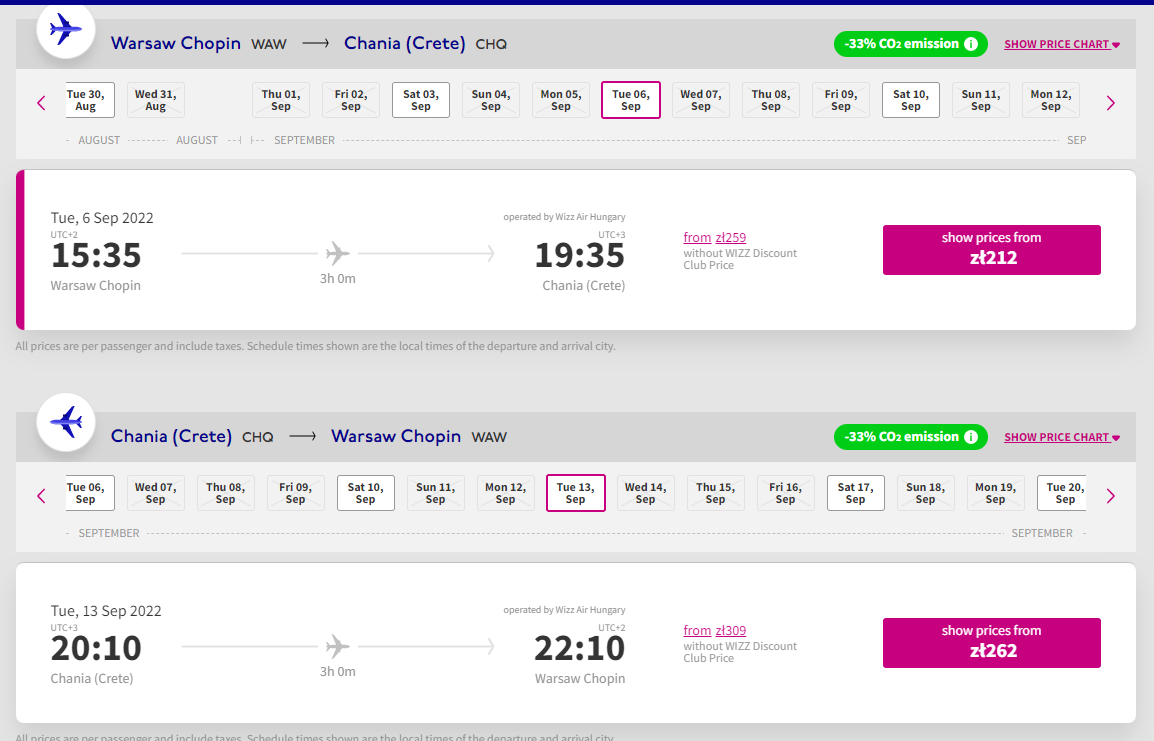Expand return Show Price Chart dropdown
1154x741 pixels.
[x=1062, y=437]
